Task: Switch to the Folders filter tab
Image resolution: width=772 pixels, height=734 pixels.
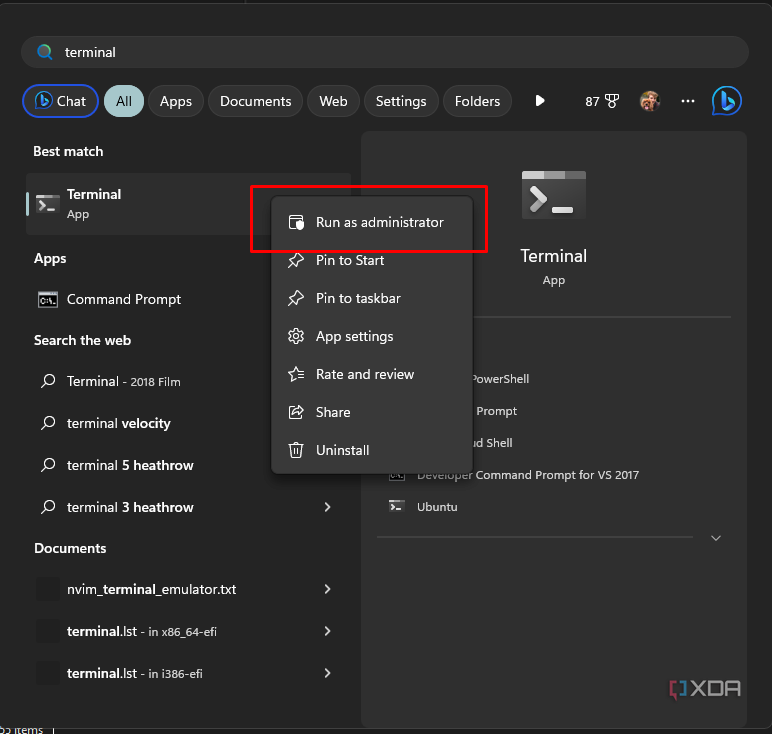Action: pos(477,101)
